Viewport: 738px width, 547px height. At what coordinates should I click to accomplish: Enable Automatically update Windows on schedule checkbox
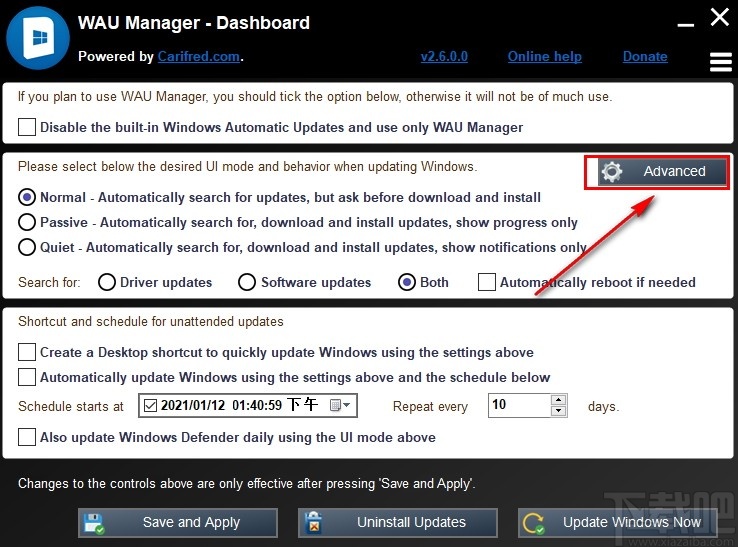[x=27, y=377]
